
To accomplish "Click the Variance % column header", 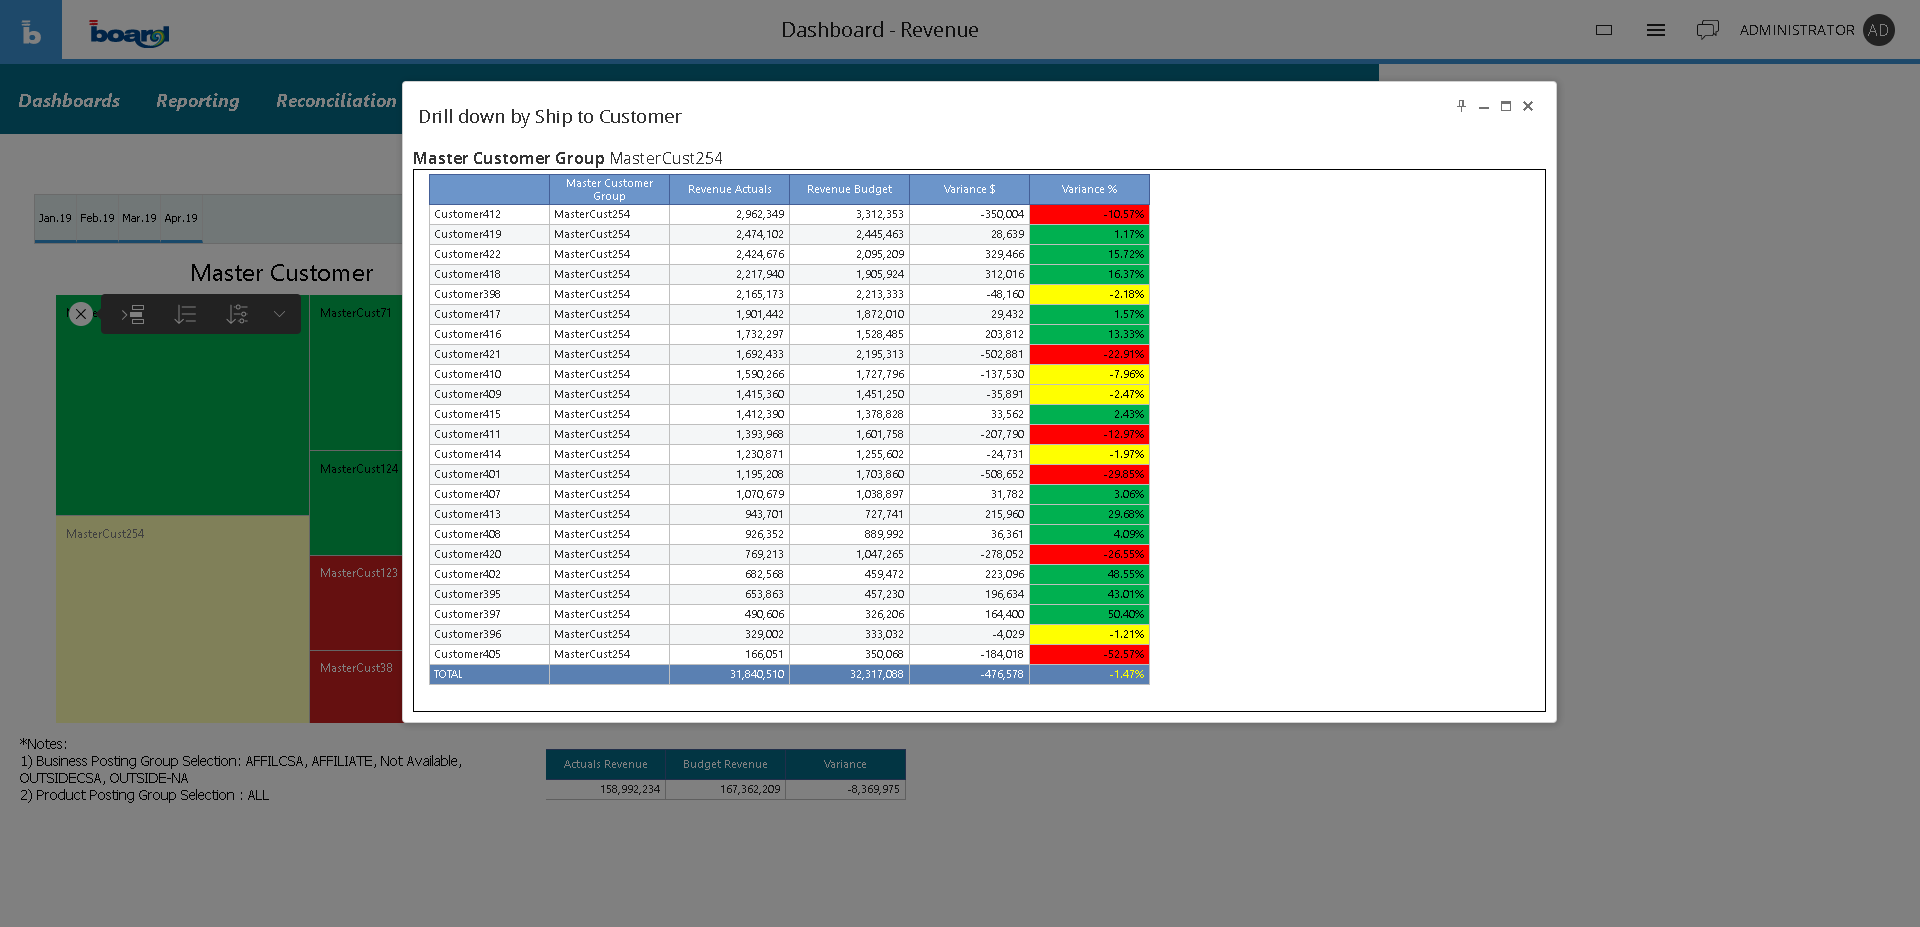I will coord(1089,189).
